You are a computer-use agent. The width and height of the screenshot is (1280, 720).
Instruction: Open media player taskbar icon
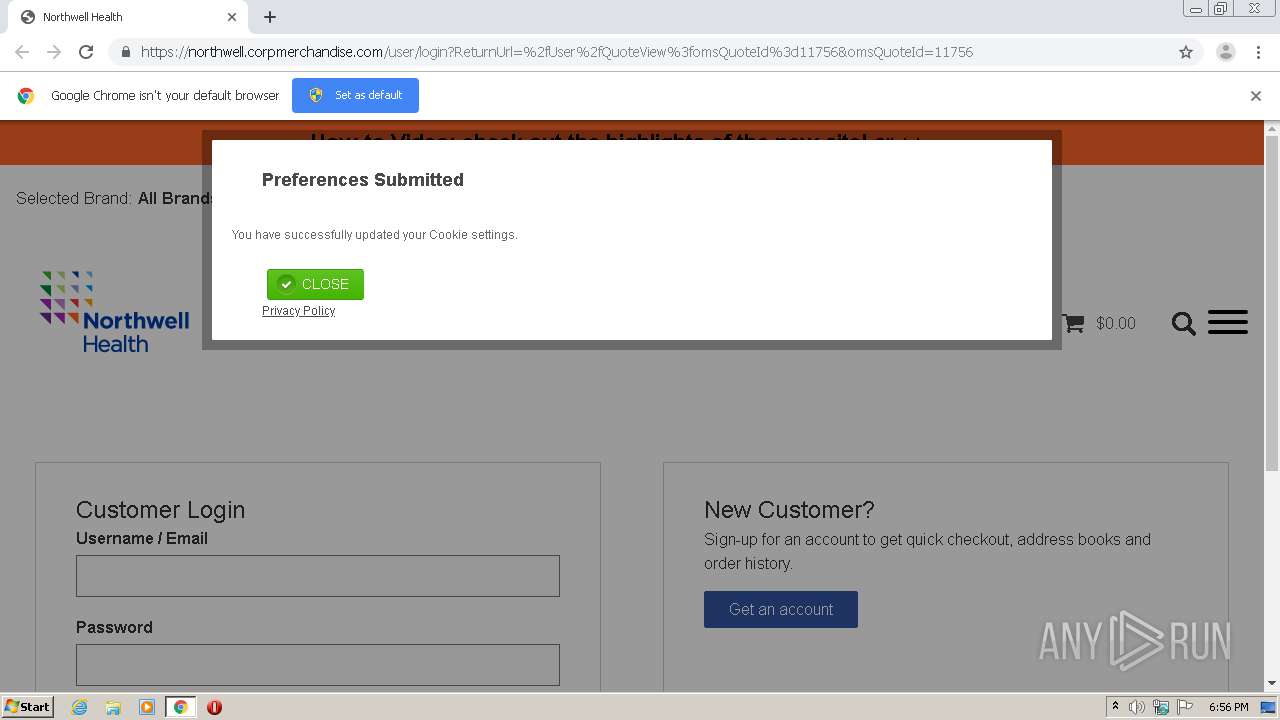[147, 707]
